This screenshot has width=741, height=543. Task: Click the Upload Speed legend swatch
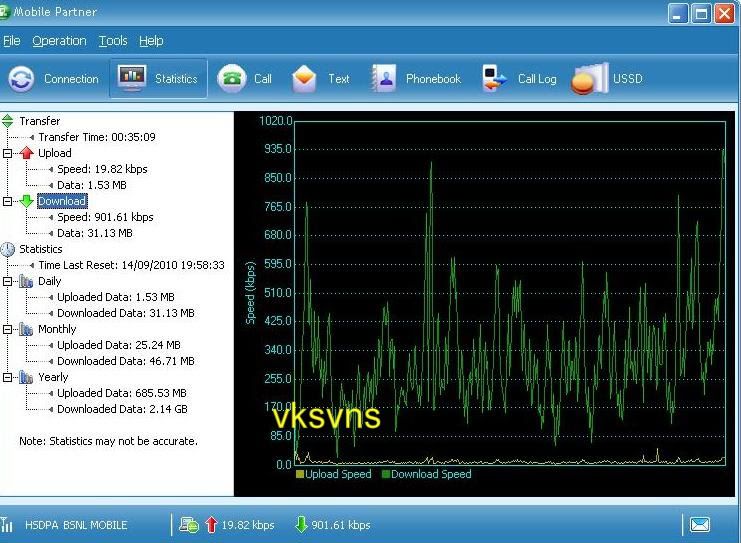tap(300, 474)
